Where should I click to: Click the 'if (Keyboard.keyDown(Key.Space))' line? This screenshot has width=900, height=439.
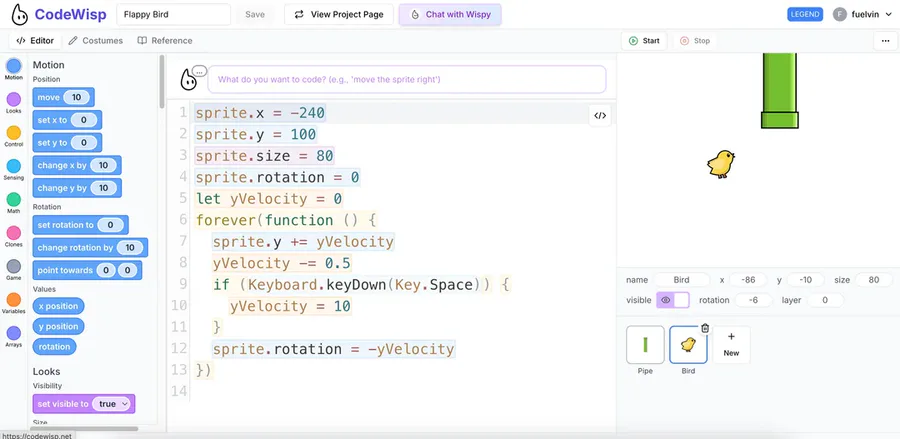tap(361, 285)
